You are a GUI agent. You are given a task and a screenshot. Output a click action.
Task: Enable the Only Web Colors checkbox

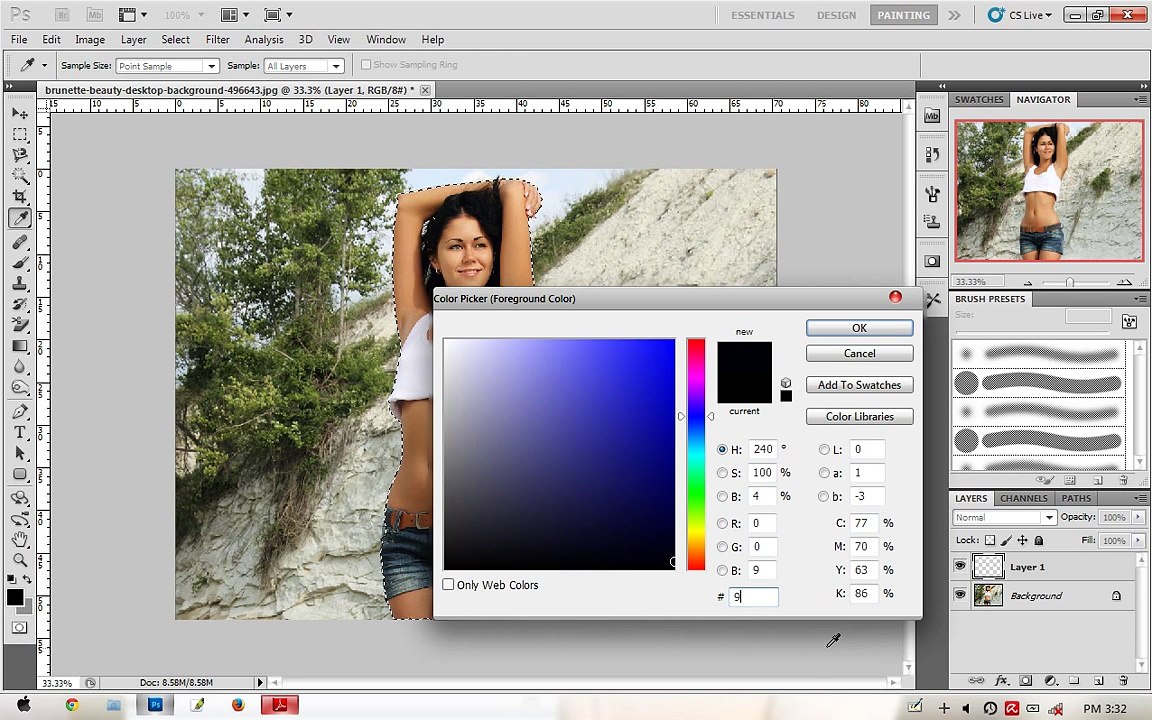click(x=449, y=585)
